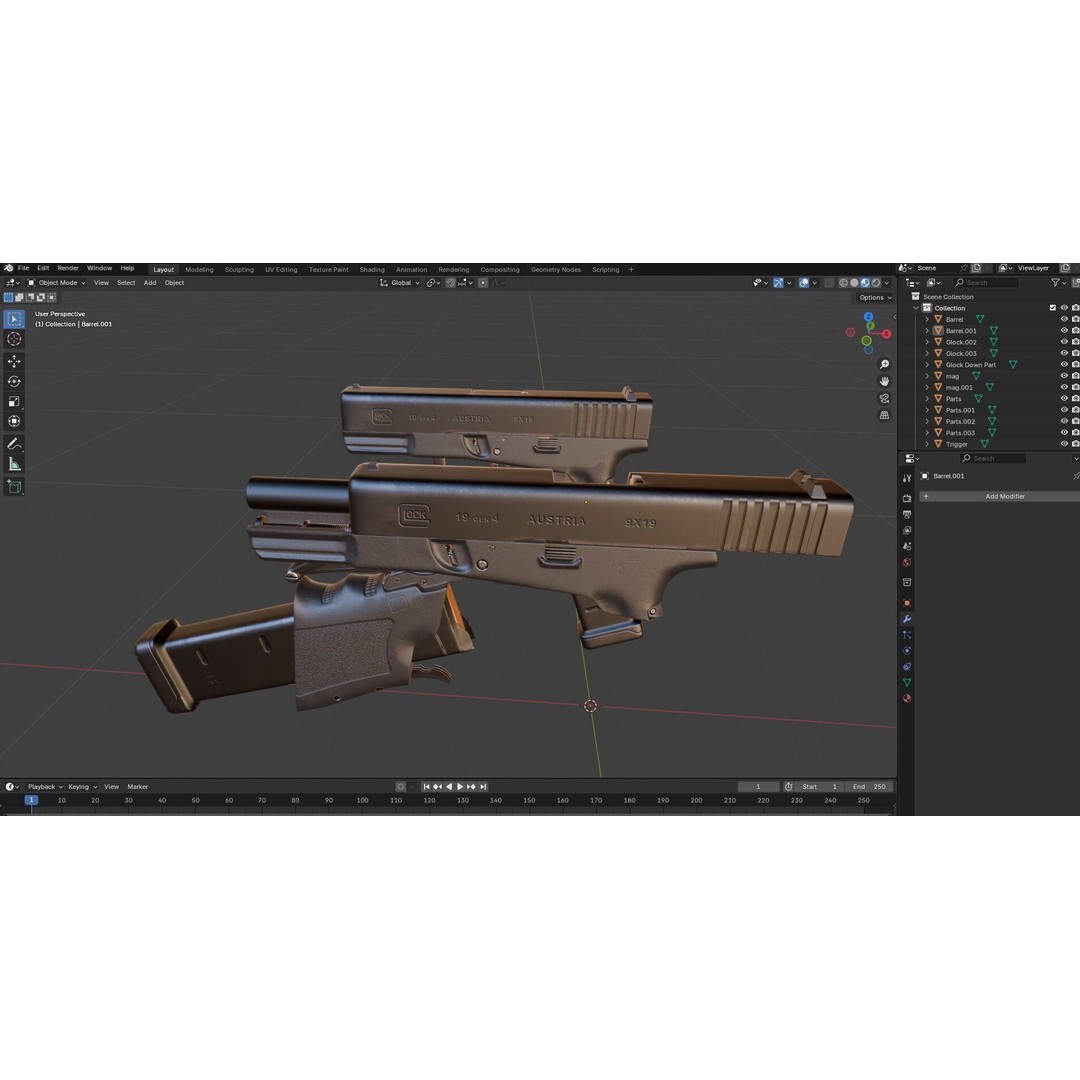This screenshot has width=1080, height=1080.
Task: Hide mag.001 via its eye icon
Action: pyautogui.click(x=1064, y=387)
